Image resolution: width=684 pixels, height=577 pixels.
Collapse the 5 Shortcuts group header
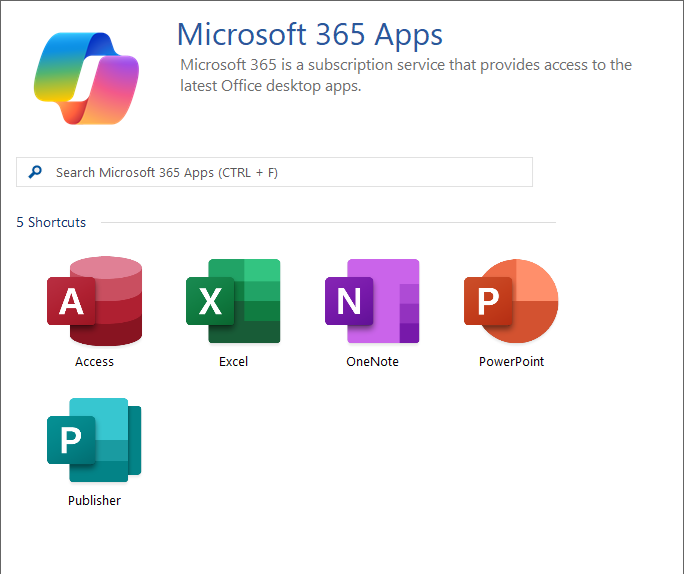(51, 222)
